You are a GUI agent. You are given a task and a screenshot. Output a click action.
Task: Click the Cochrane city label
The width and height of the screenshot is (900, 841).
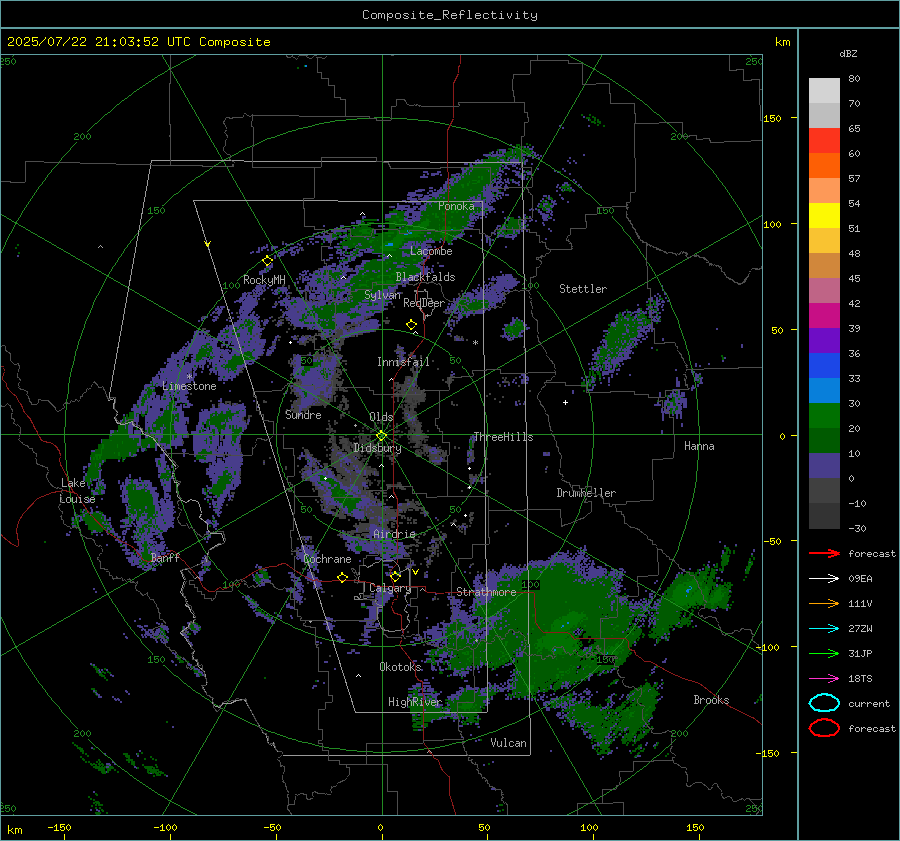[327, 559]
